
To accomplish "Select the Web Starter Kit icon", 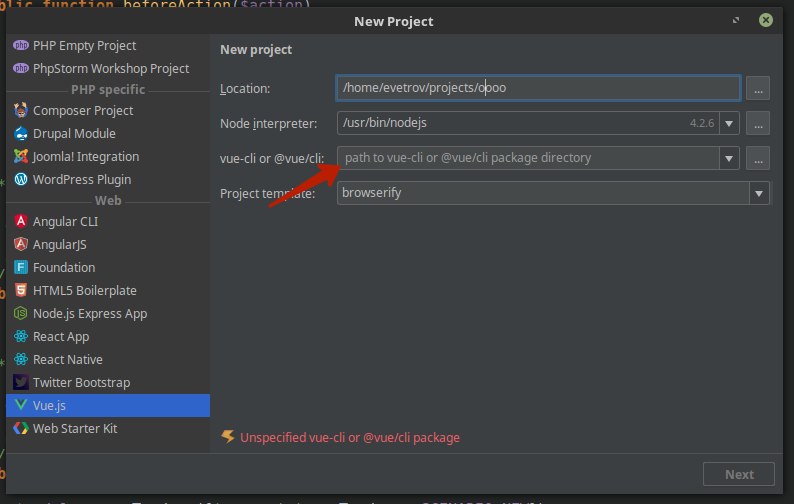I will click(x=21, y=428).
